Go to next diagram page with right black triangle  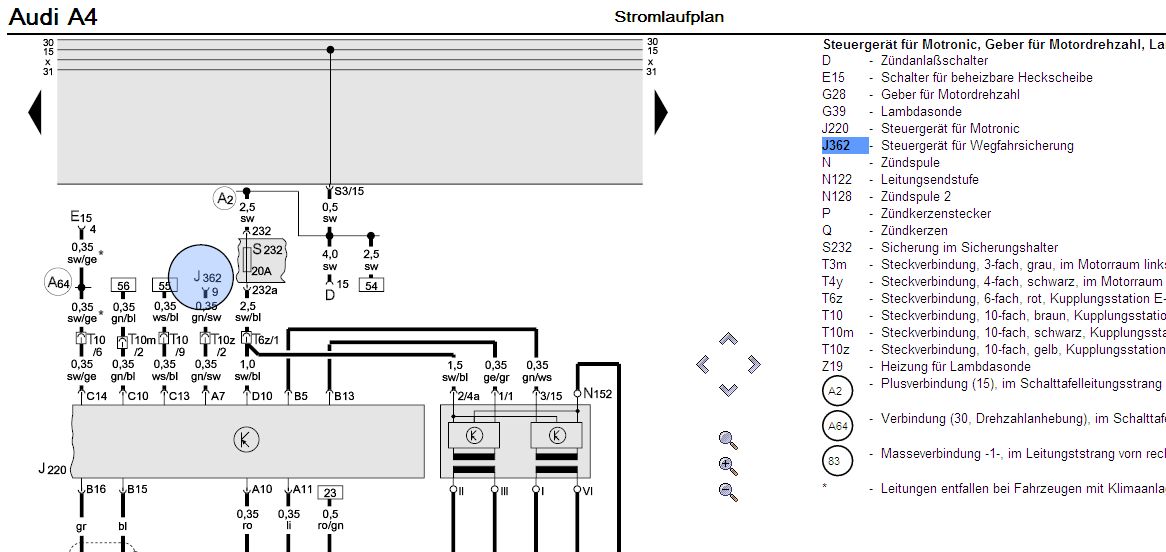660,112
